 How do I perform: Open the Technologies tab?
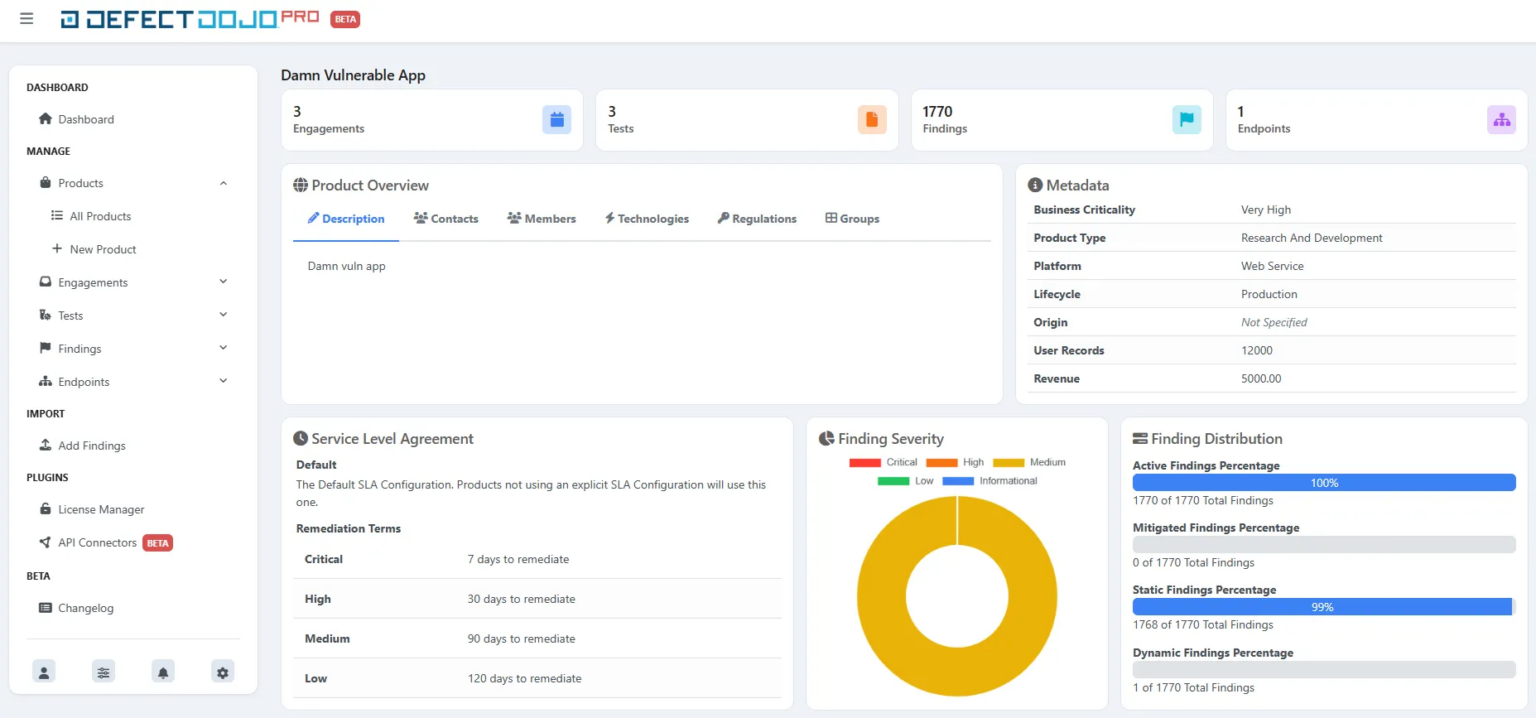pos(647,218)
